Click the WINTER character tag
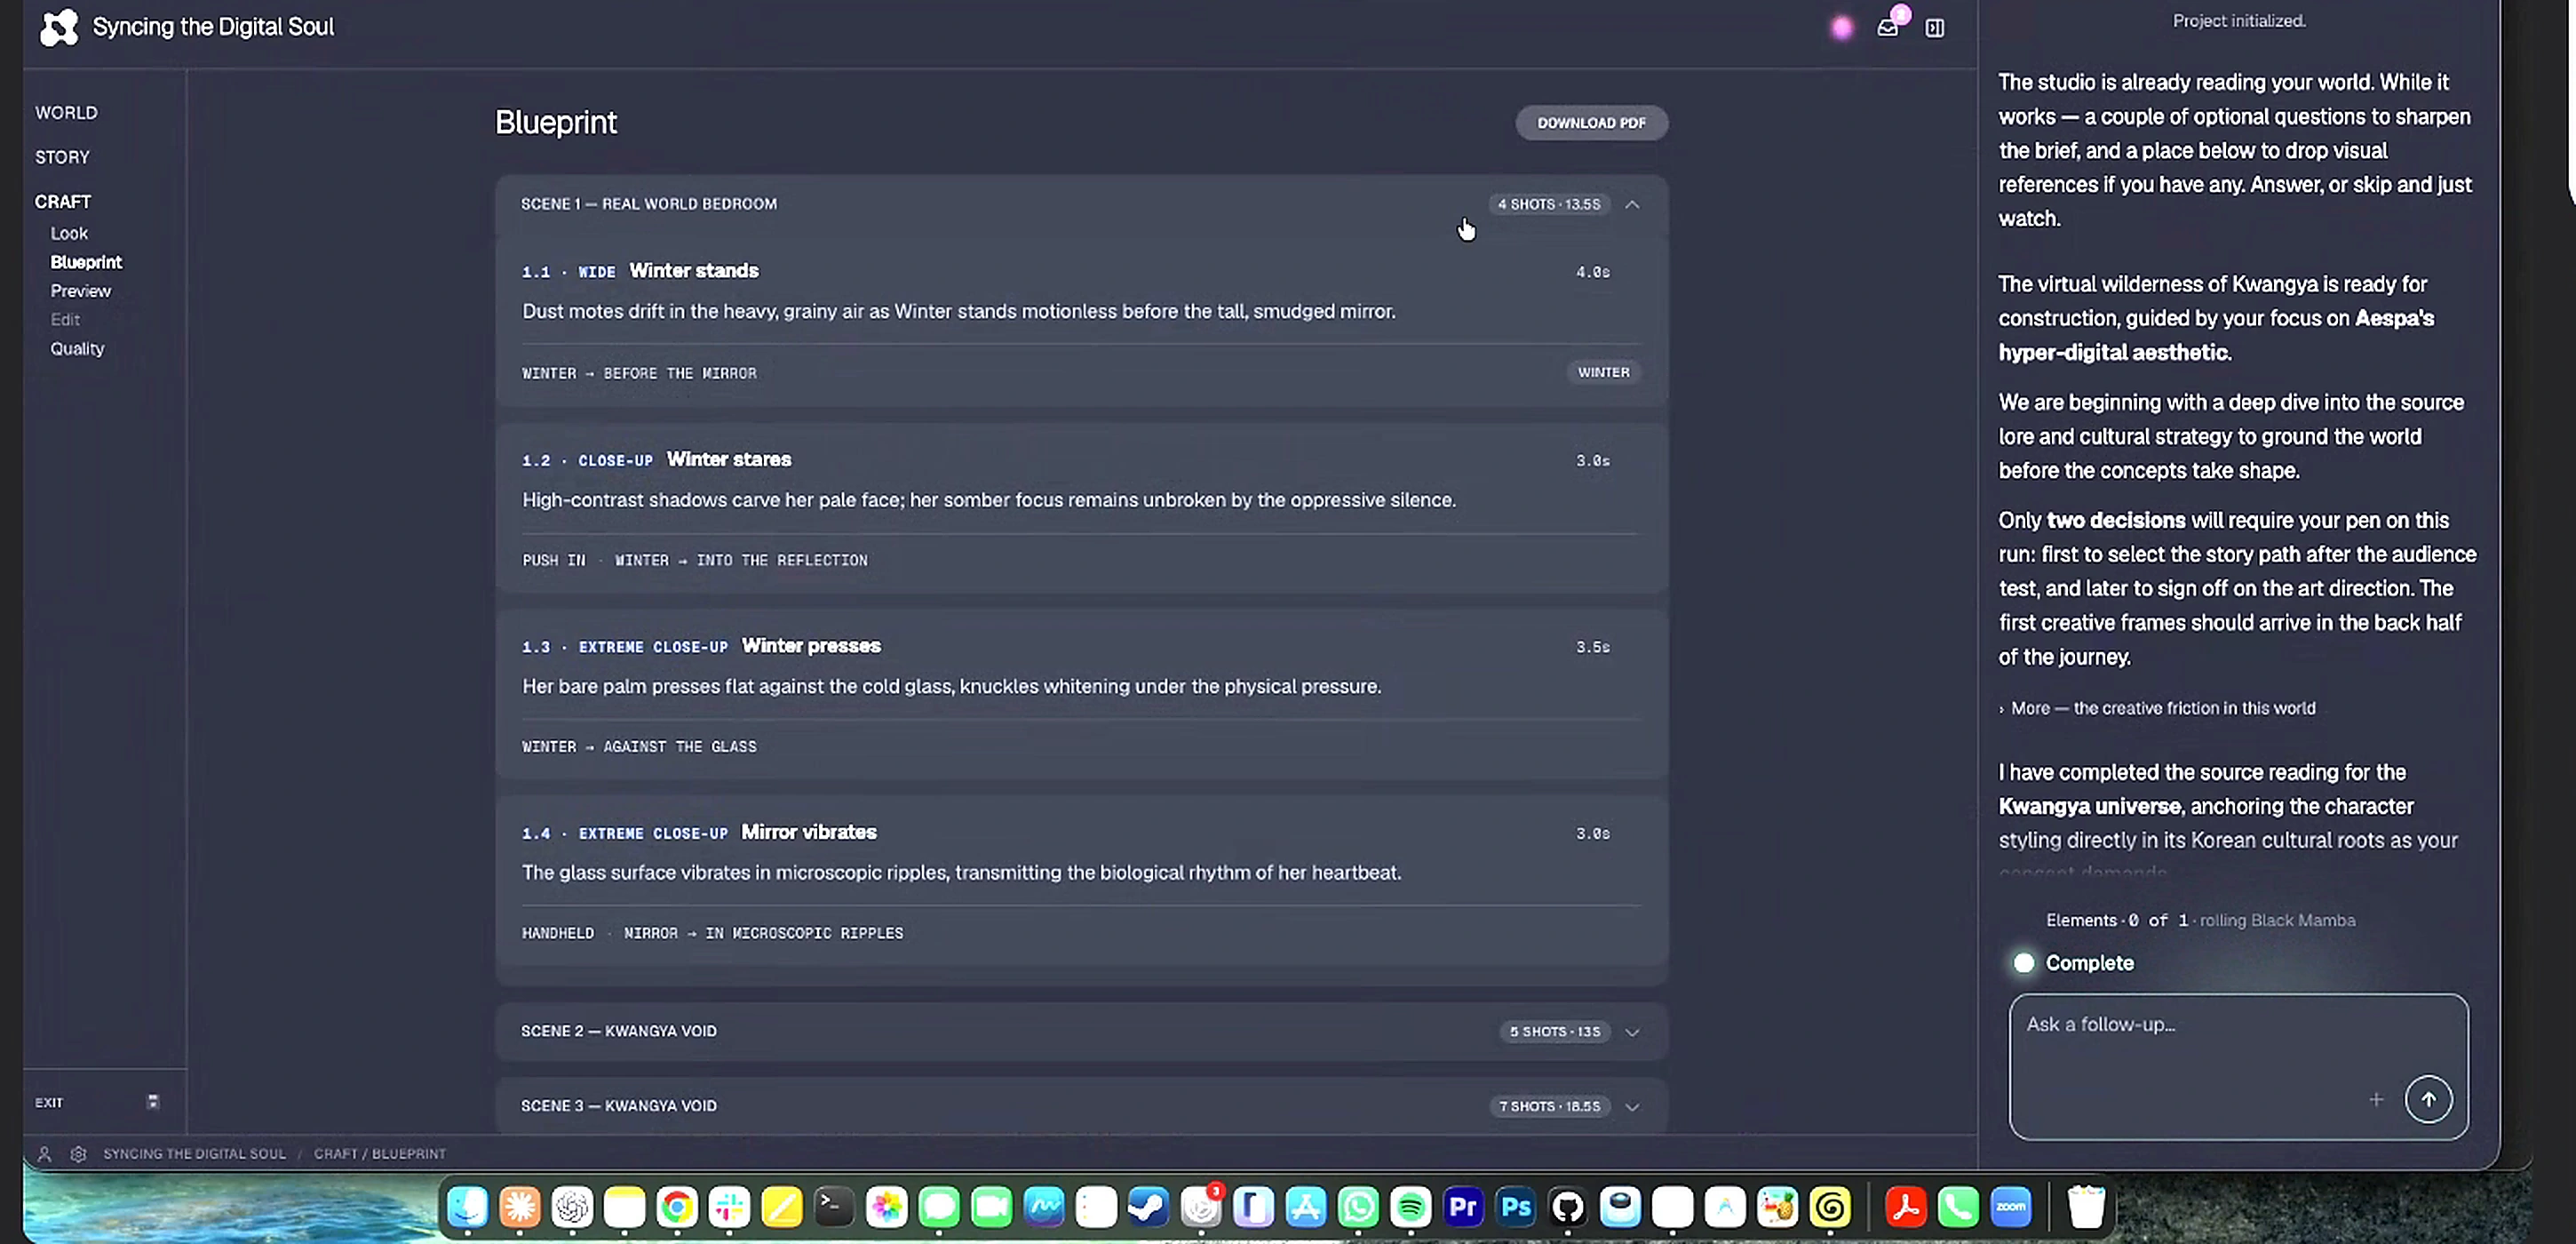The image size is (2576, 1244). coord(1603,372)
